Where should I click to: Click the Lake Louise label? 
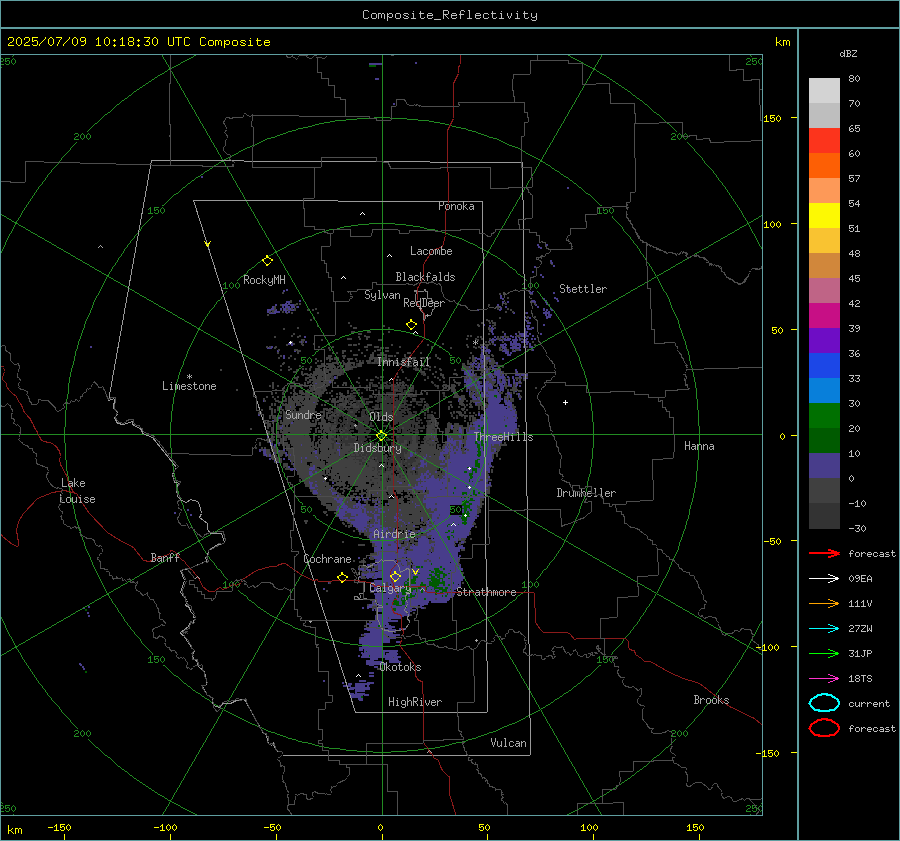tap(77, 491)
